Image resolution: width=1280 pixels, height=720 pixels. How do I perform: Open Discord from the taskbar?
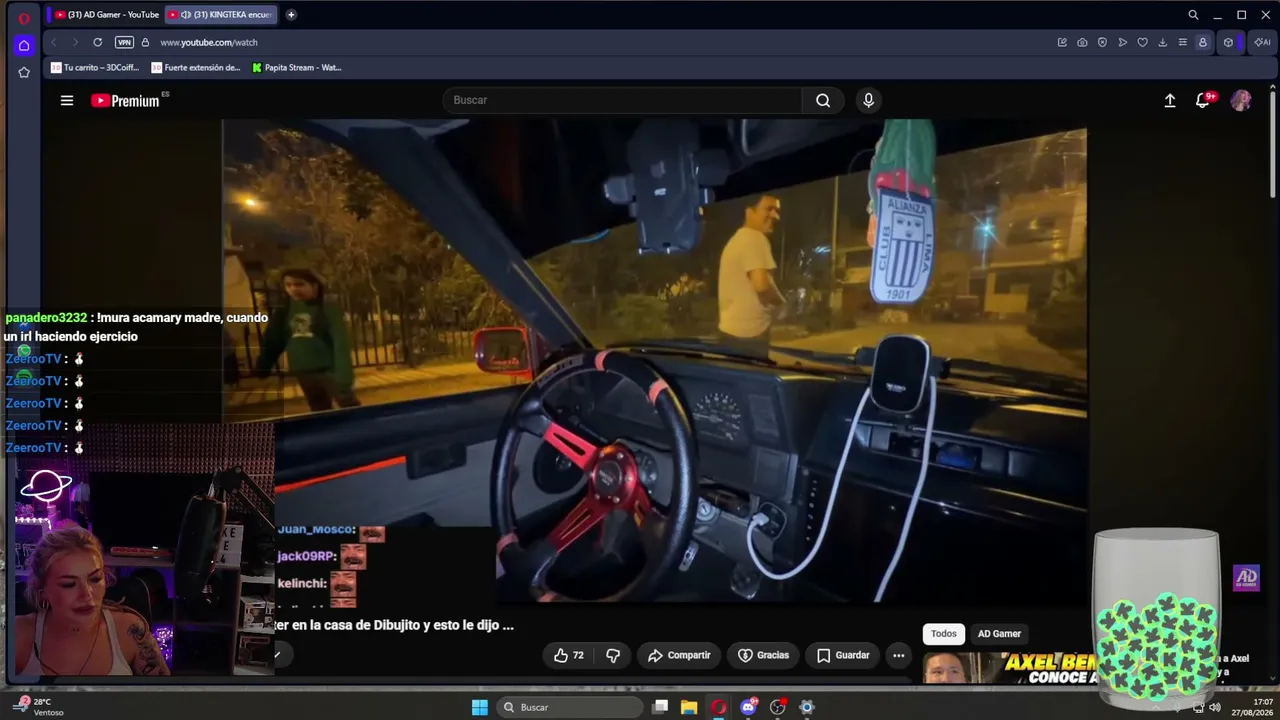pos(748,707)
